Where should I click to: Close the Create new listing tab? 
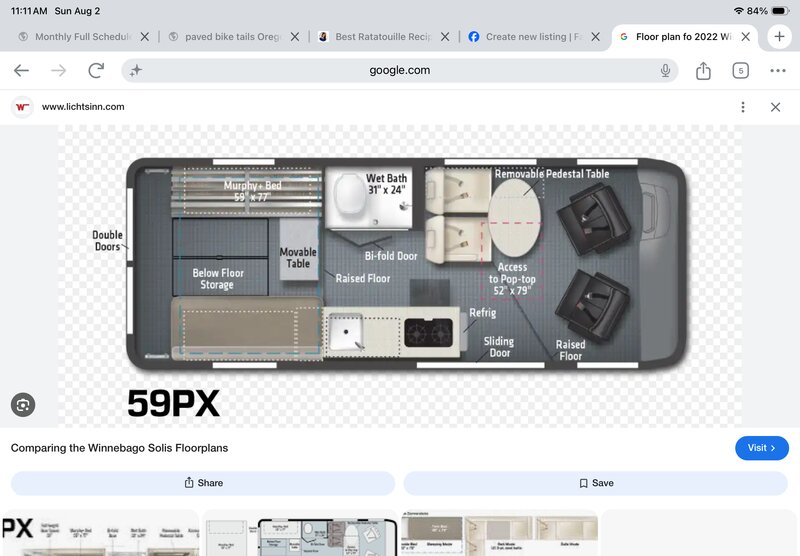[x=595, y=37]
